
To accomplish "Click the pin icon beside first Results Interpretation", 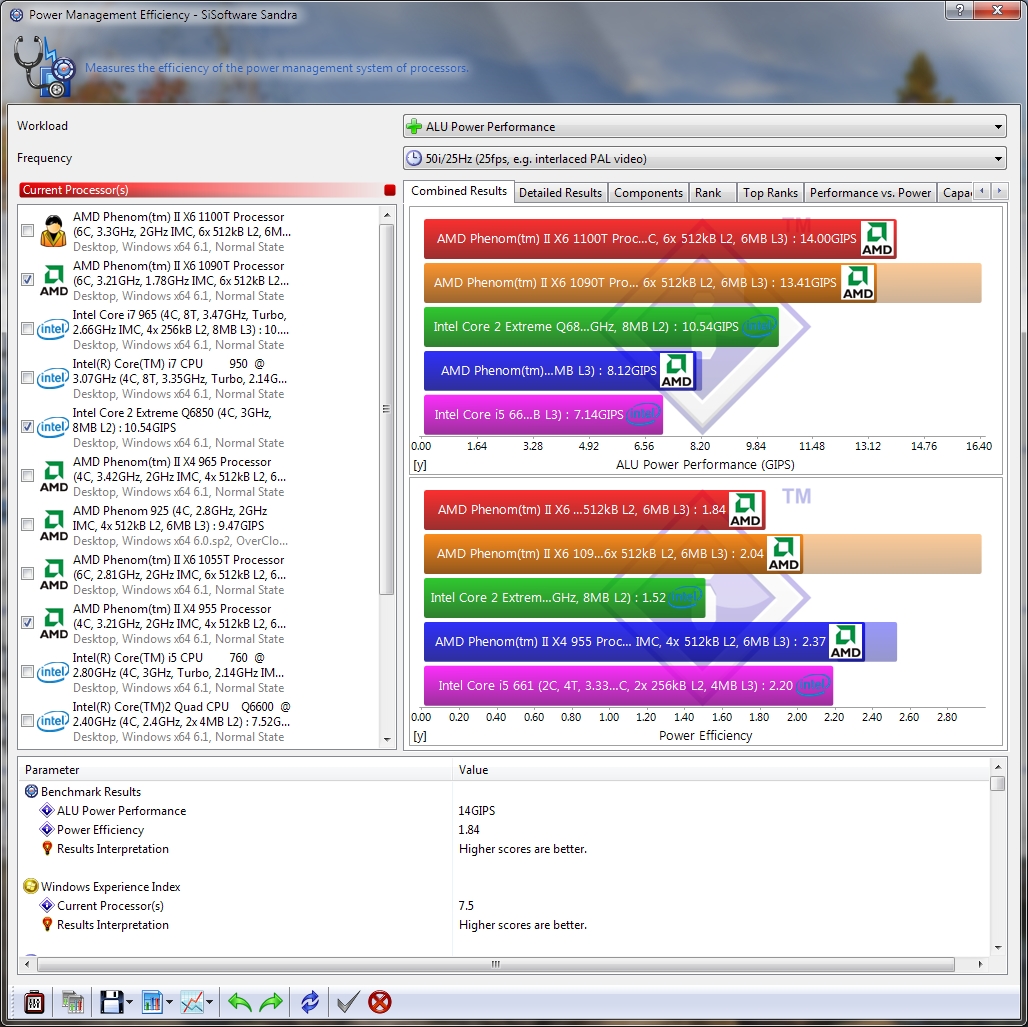I will [x=47, y=848].
